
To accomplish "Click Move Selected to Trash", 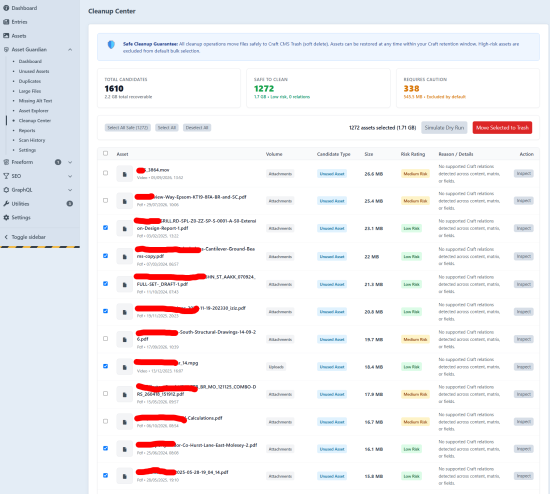I will point(502,128).
